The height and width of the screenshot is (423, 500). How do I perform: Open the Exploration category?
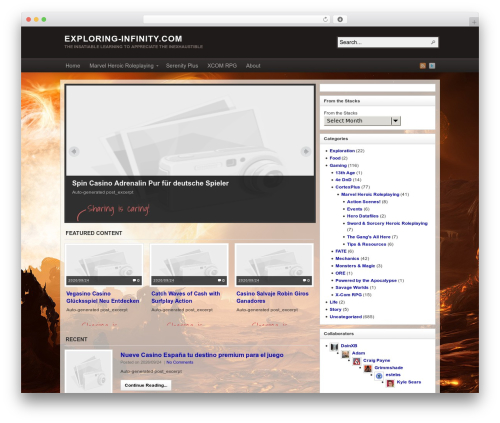(342, 151)
